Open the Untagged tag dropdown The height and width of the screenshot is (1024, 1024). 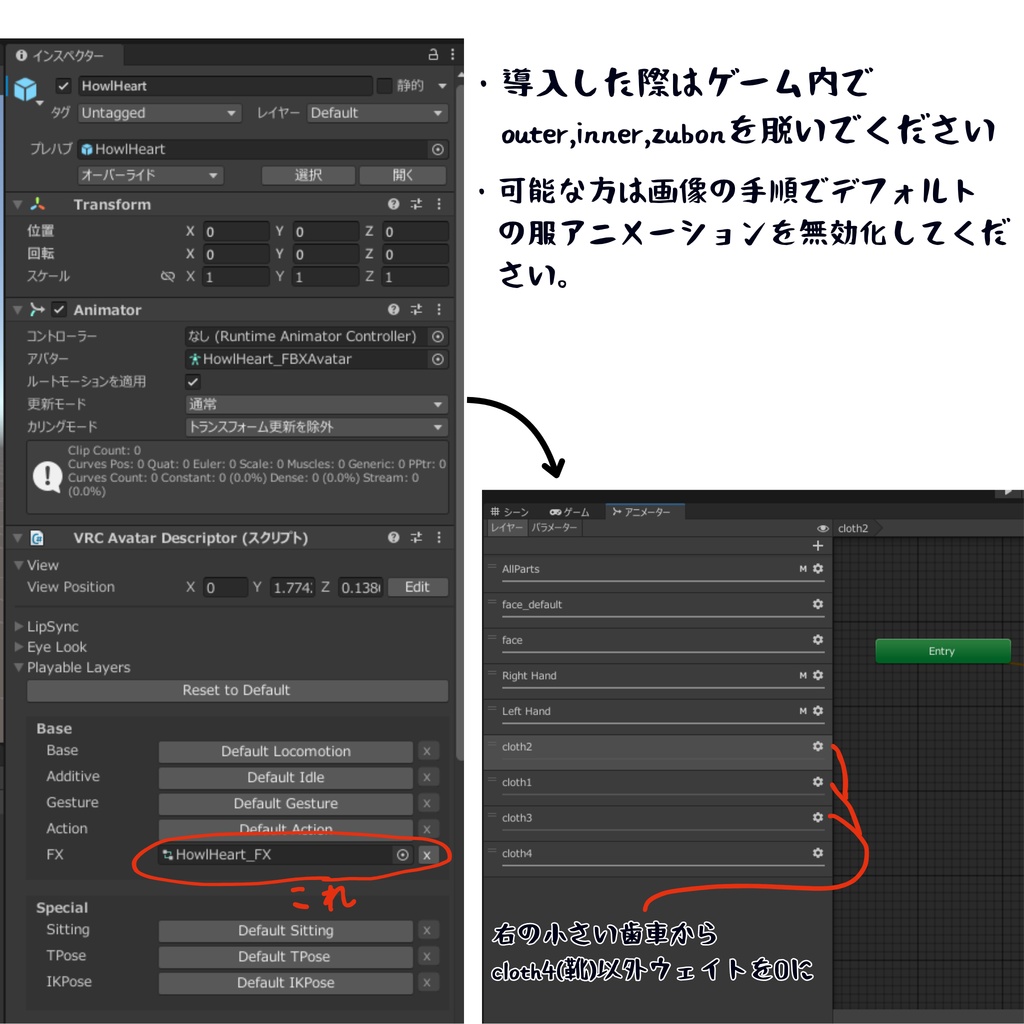tap(159, 113)
